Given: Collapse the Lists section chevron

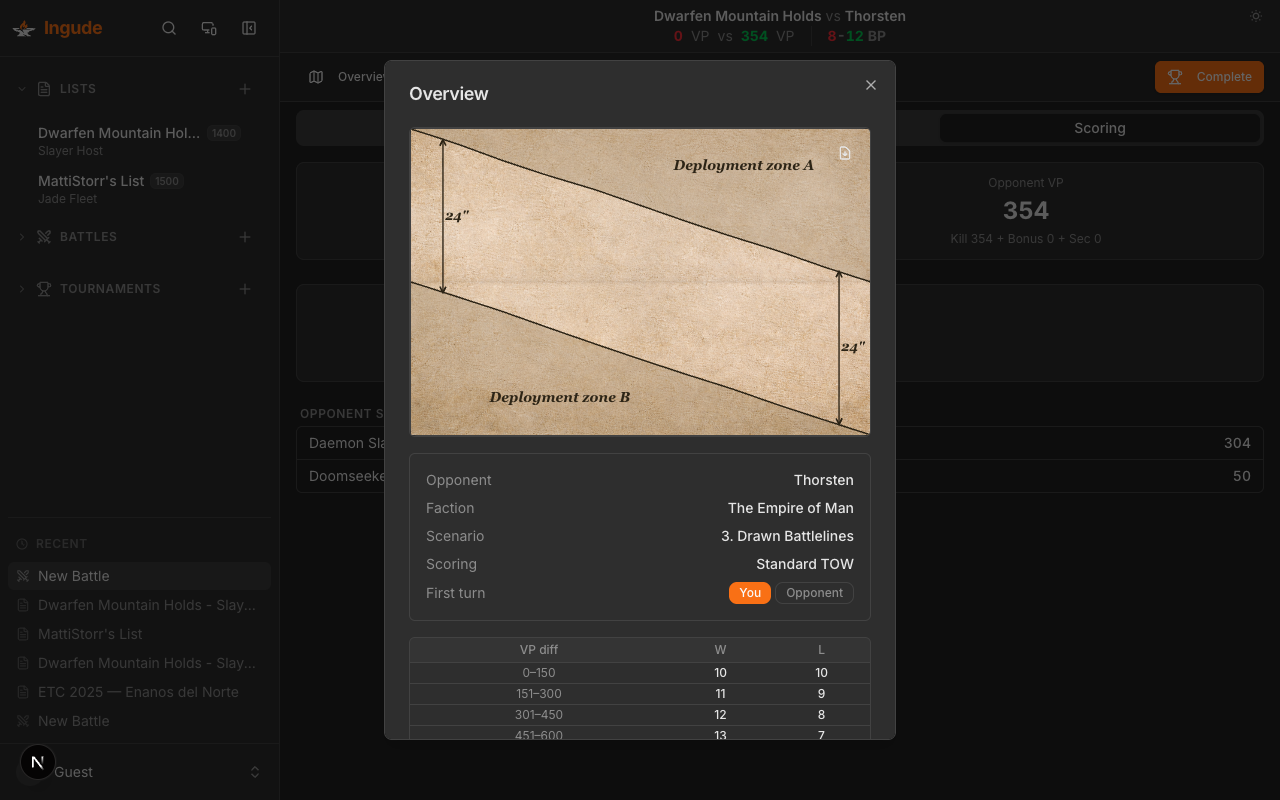Looking at the screenshot, I should (x=22, y=89).
